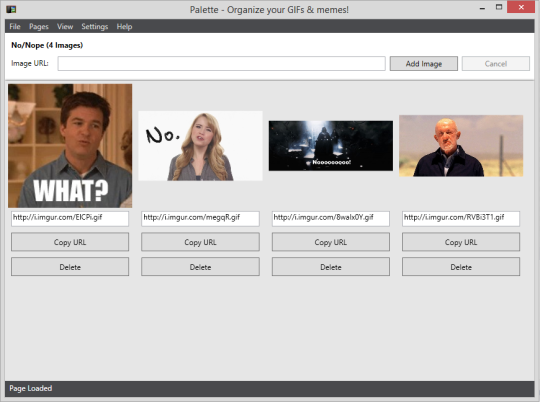Open the Help menu
Image resolution: width=540 pixels, height=402 pixels.
point(124,27)
